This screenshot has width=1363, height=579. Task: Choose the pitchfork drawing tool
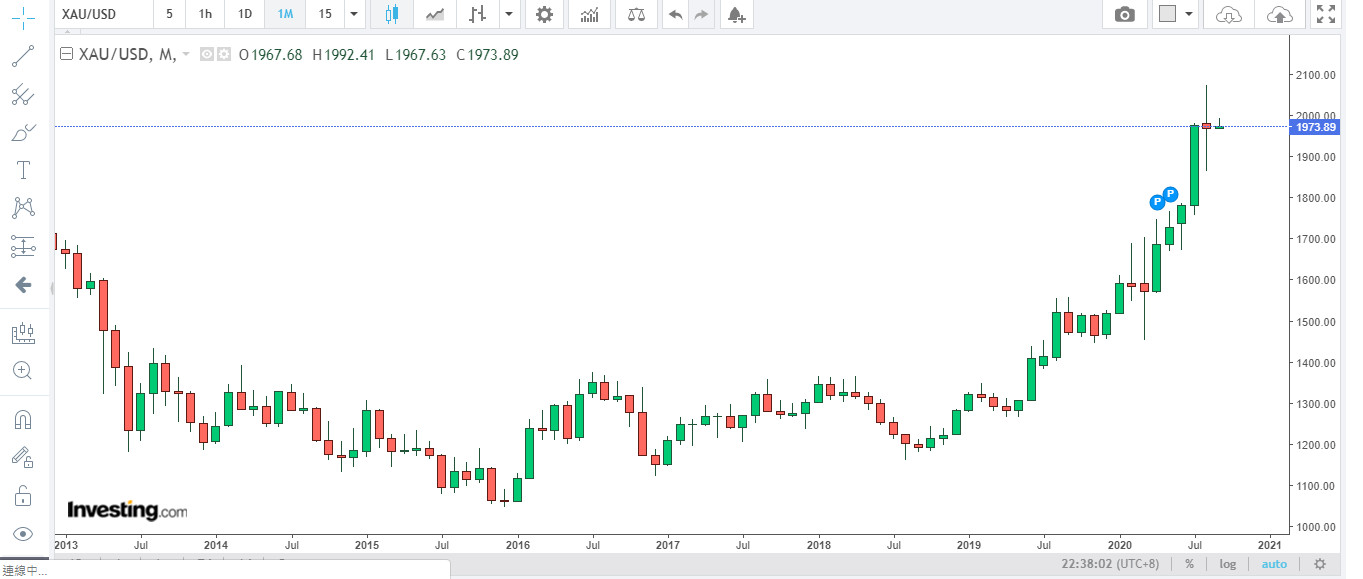click(23, 95)
